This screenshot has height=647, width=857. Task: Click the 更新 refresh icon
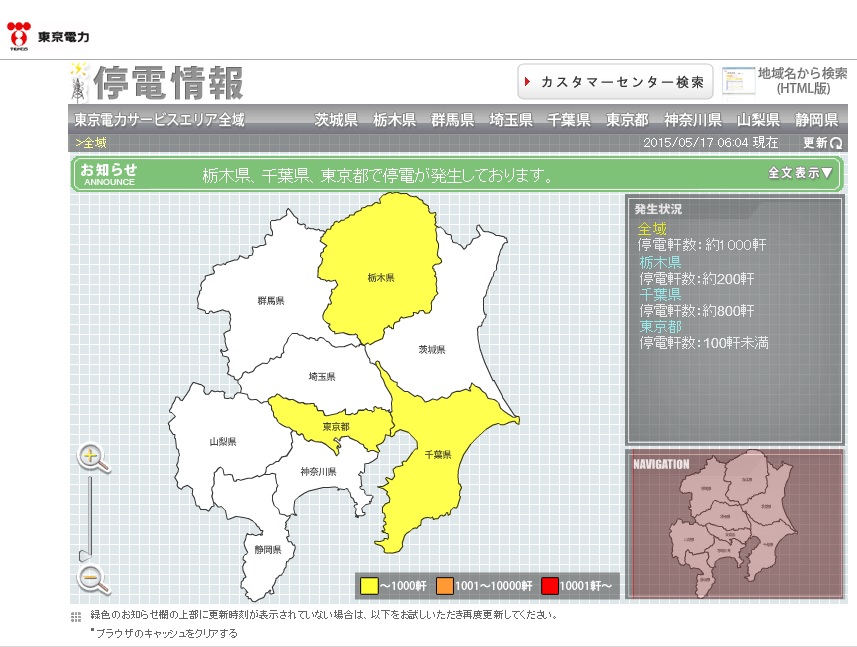click(x=836, y=143)
